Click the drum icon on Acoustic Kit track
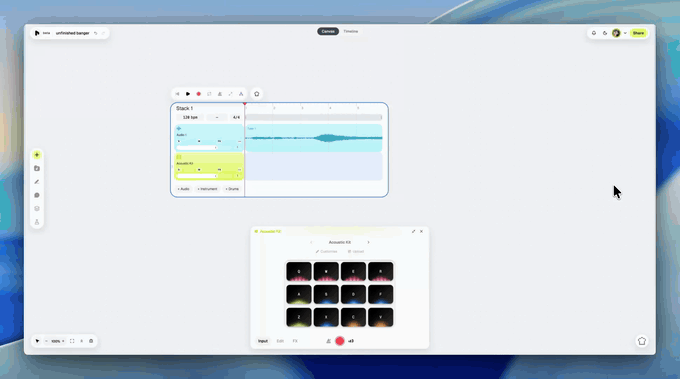This screenshot has height=379, width=680. click(179, 157)
